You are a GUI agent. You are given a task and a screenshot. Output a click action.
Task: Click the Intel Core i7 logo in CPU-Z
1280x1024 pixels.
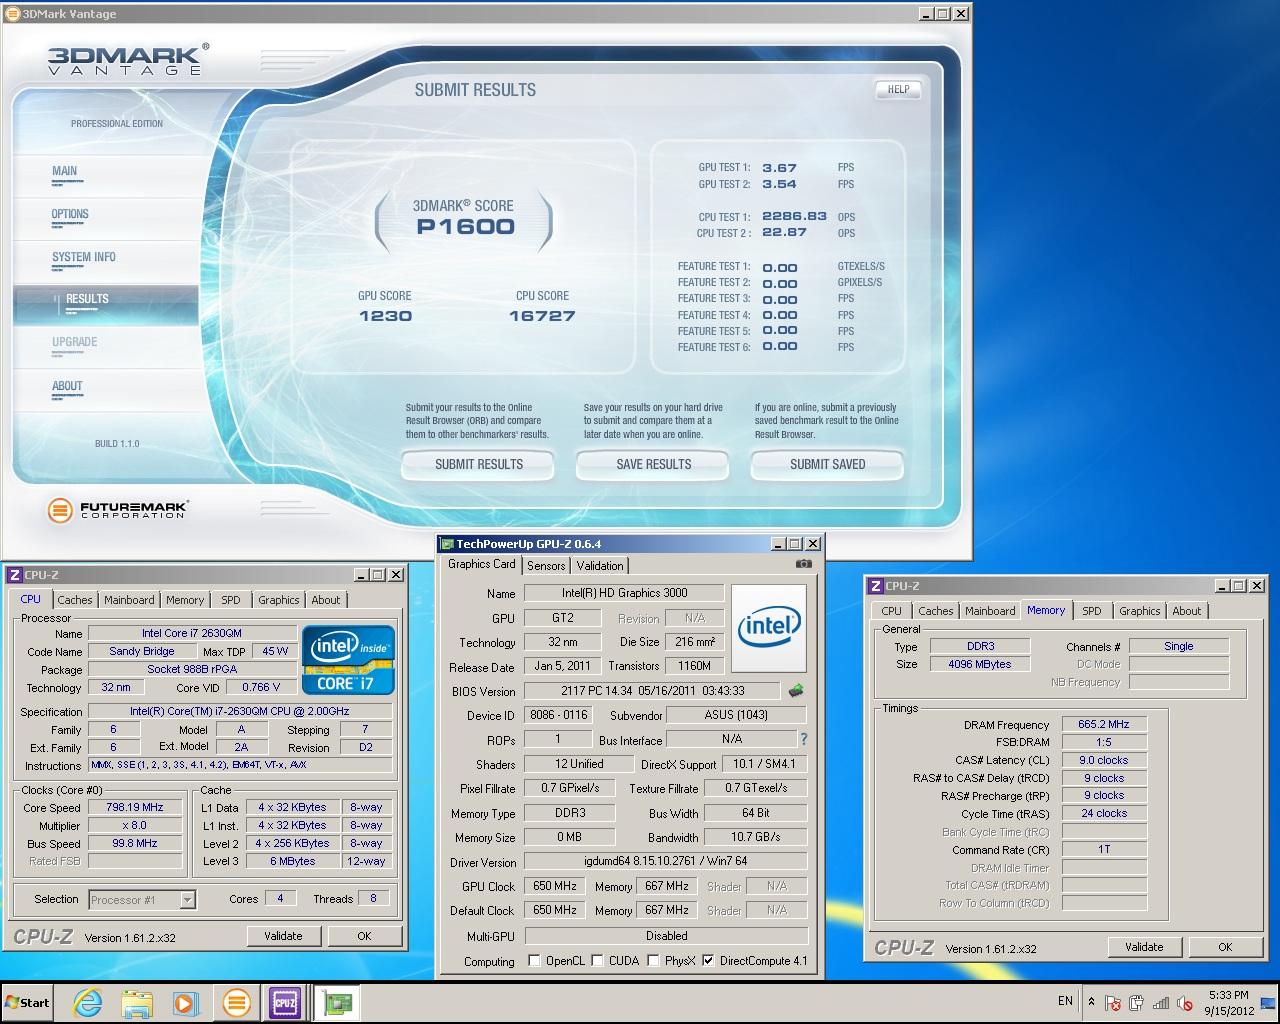coord(348,660)
